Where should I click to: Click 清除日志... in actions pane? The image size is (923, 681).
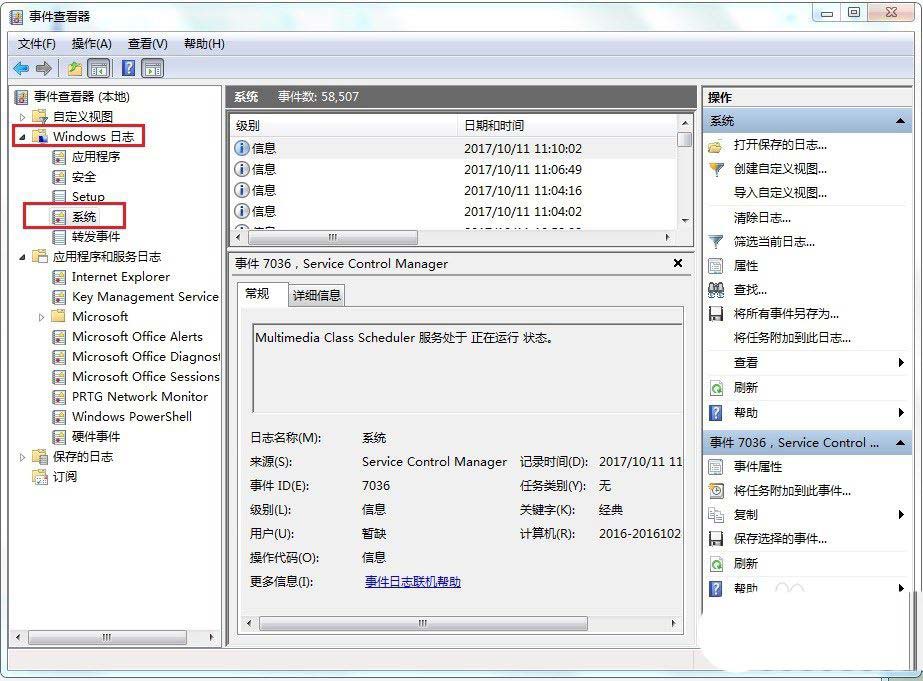pos(761,217)
